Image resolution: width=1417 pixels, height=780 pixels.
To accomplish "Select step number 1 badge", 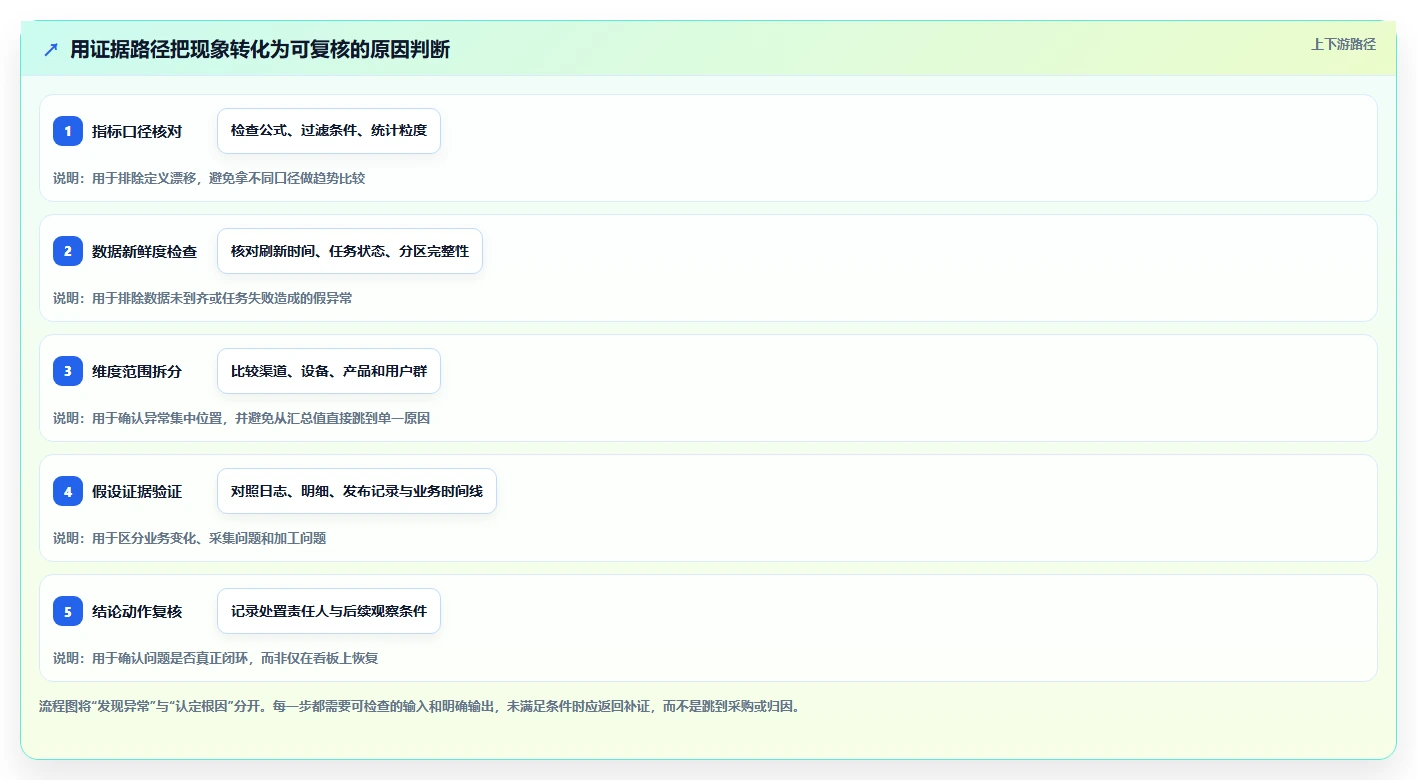I will [68, 131].
